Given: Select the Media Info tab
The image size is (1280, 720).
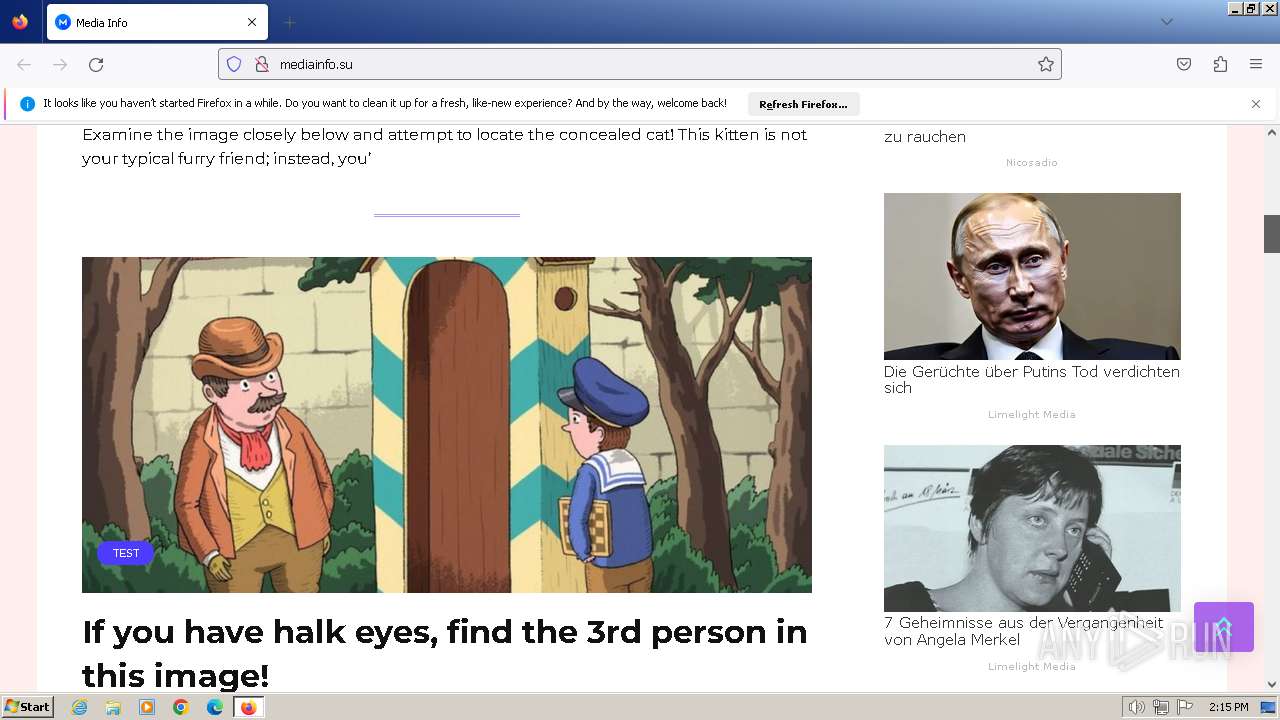Looking at the screenshot, I should [157, 22].
